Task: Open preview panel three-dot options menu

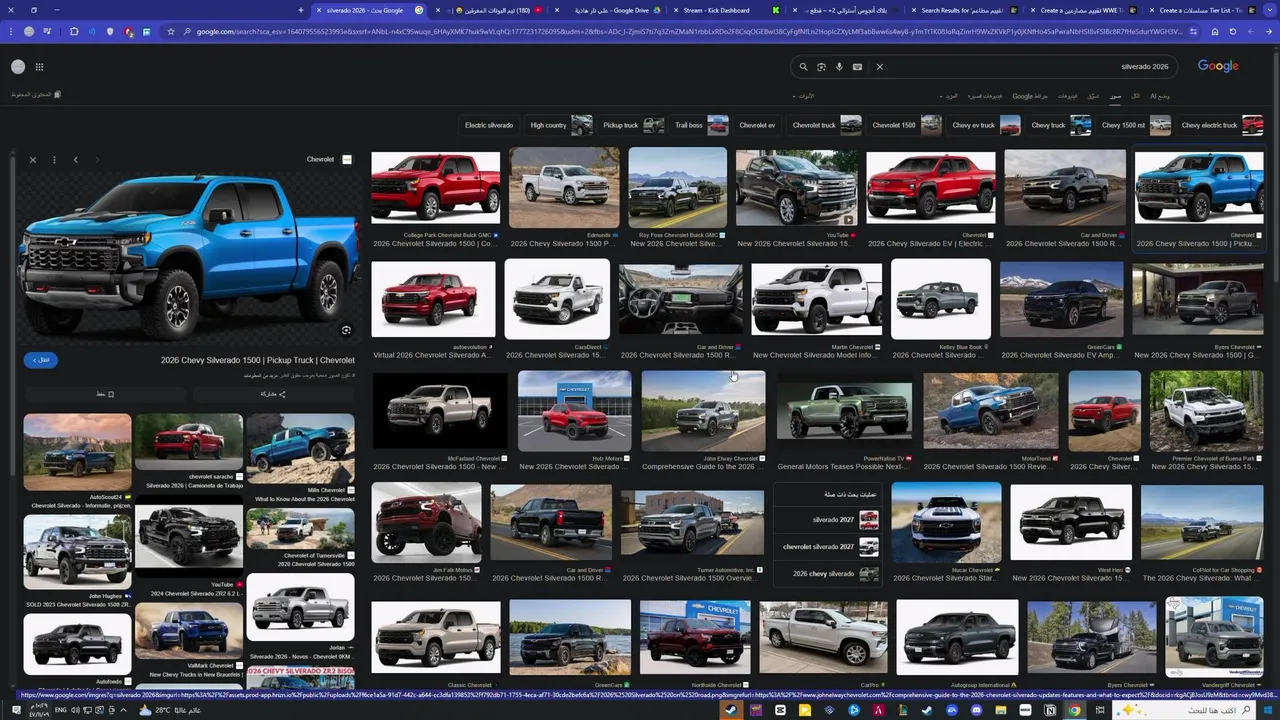Action: coord(54,160)
